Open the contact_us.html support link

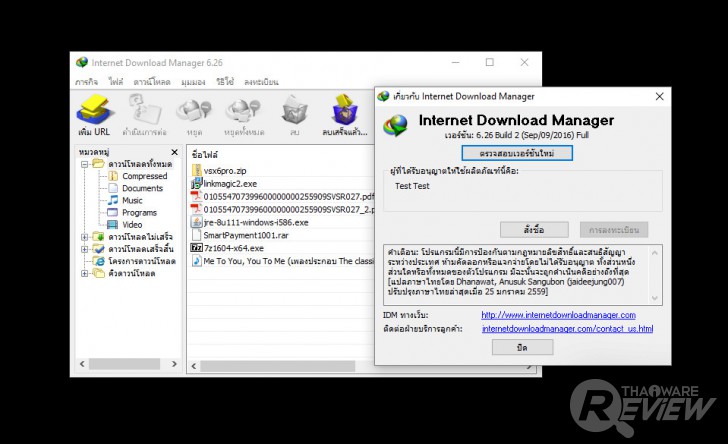pyautogui.click(x=567, y=329)
